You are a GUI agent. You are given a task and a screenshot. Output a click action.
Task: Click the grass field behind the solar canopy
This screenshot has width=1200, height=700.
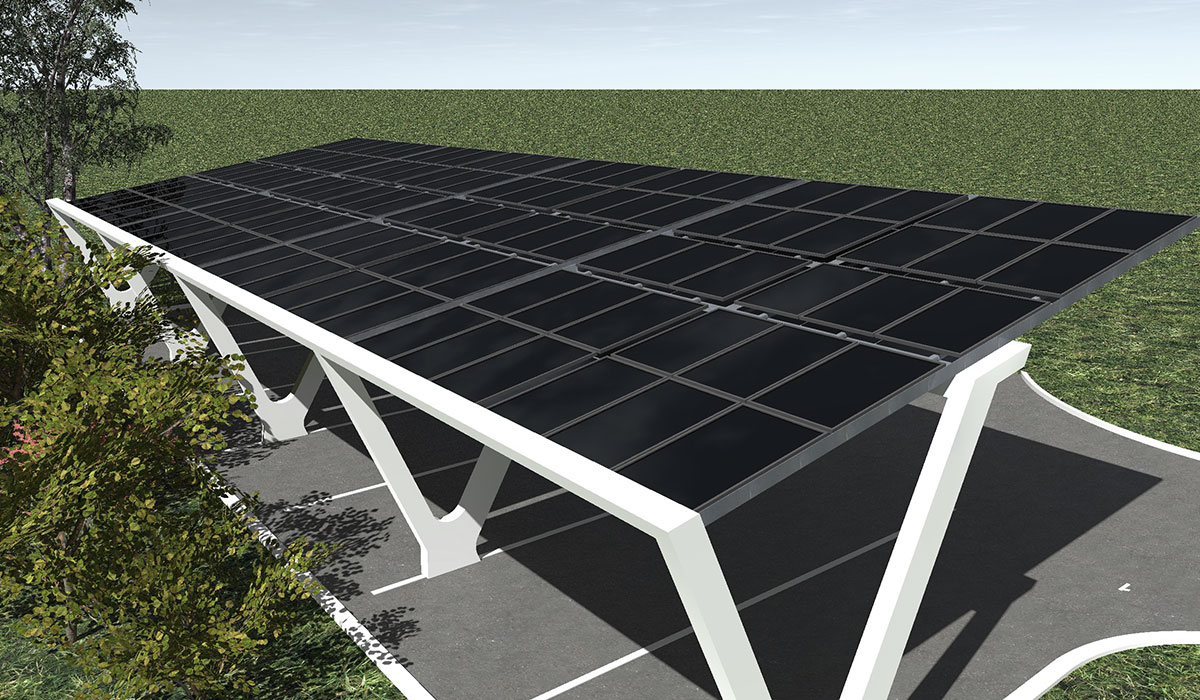click(x=700, y=120)
